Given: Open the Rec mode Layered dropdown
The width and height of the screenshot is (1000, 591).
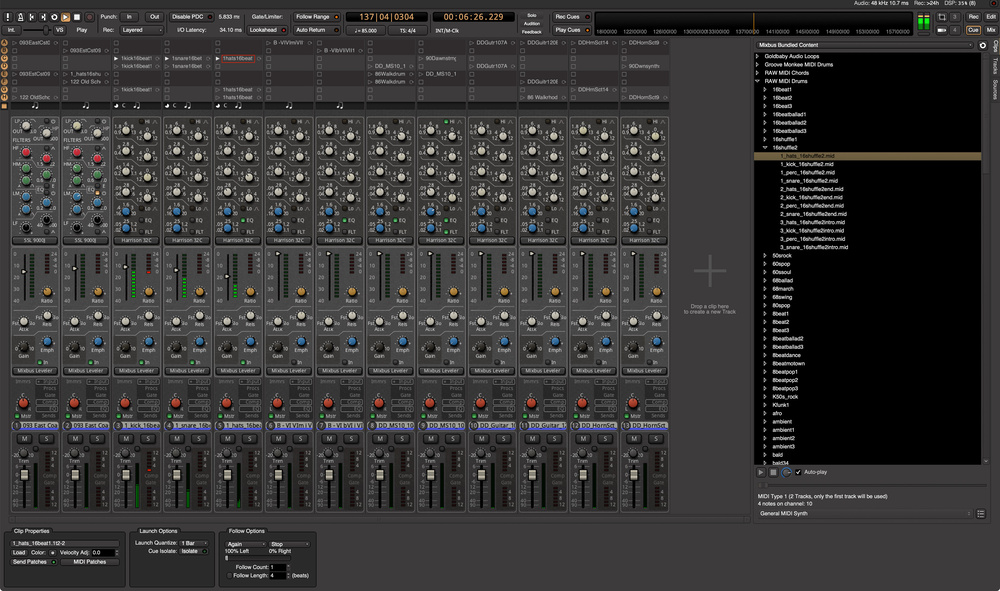Looking at the screenshot, I should pyautogui.click(x=140, y=30).
